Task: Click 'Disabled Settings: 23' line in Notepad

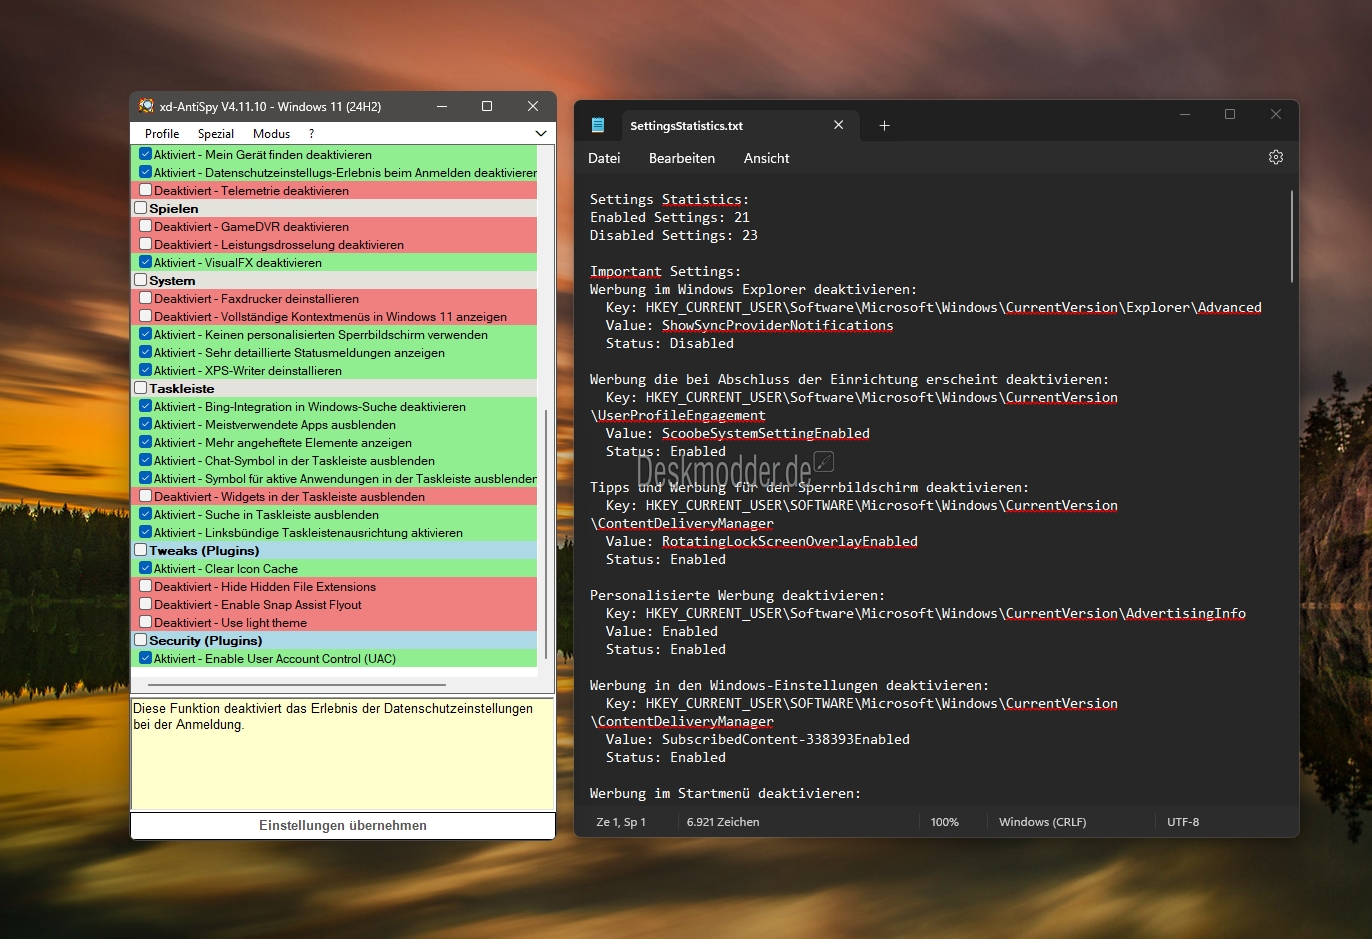Action: point(674,235)
